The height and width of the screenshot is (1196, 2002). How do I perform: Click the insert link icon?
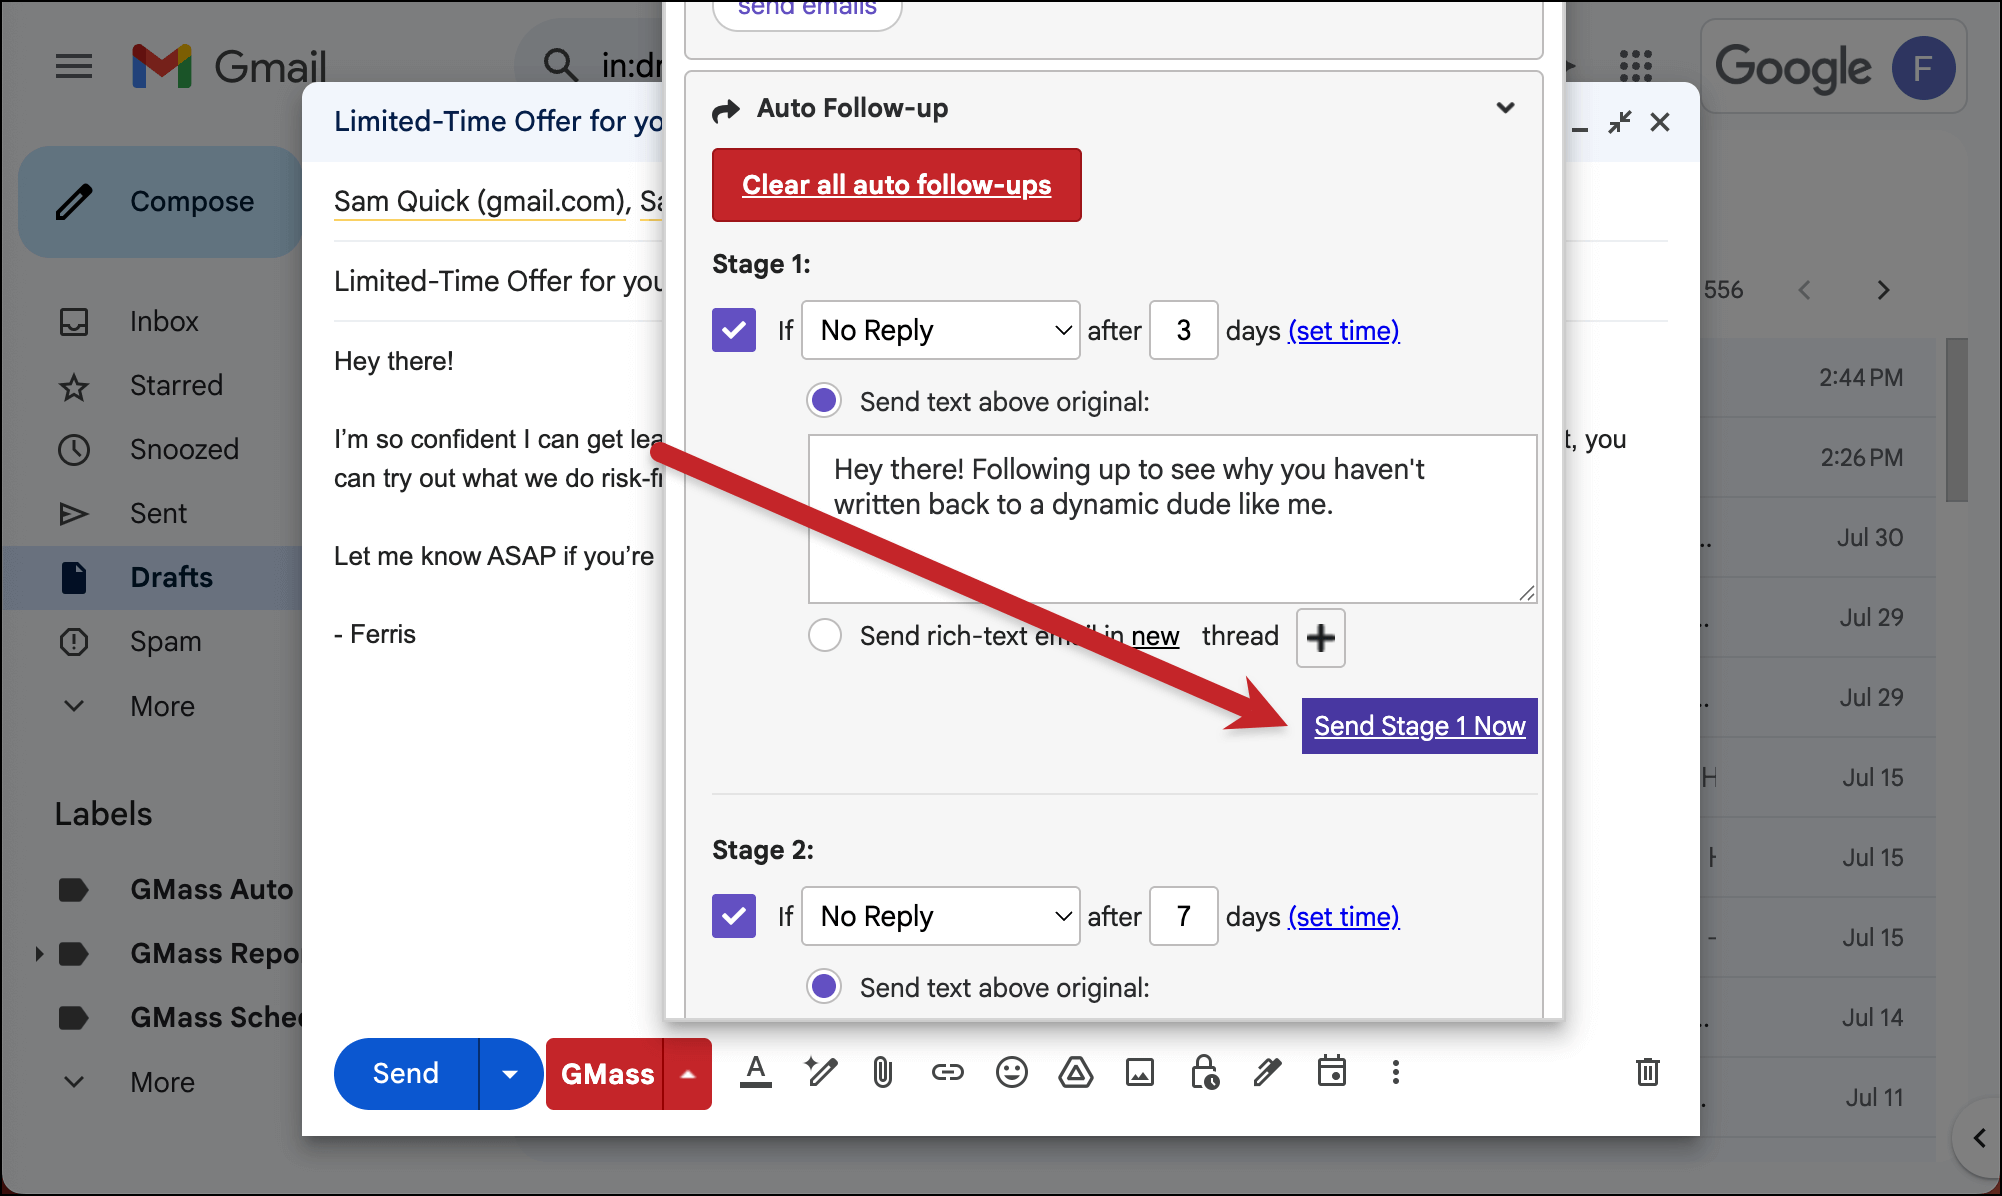pos(947,1073)
